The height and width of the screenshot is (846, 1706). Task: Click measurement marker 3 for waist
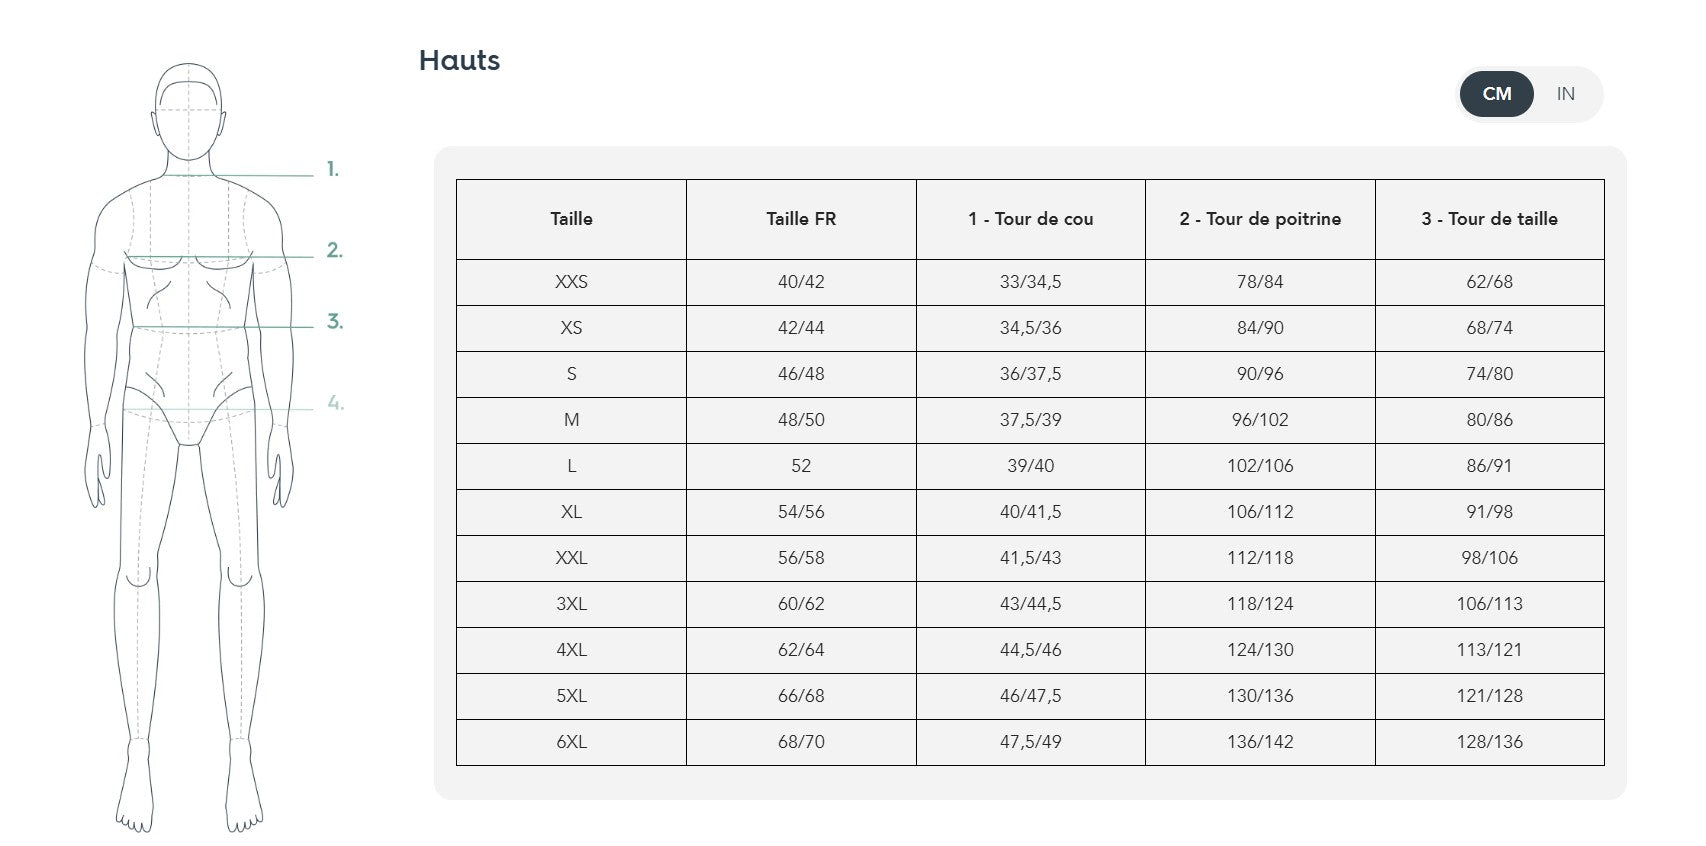(335, 322)
